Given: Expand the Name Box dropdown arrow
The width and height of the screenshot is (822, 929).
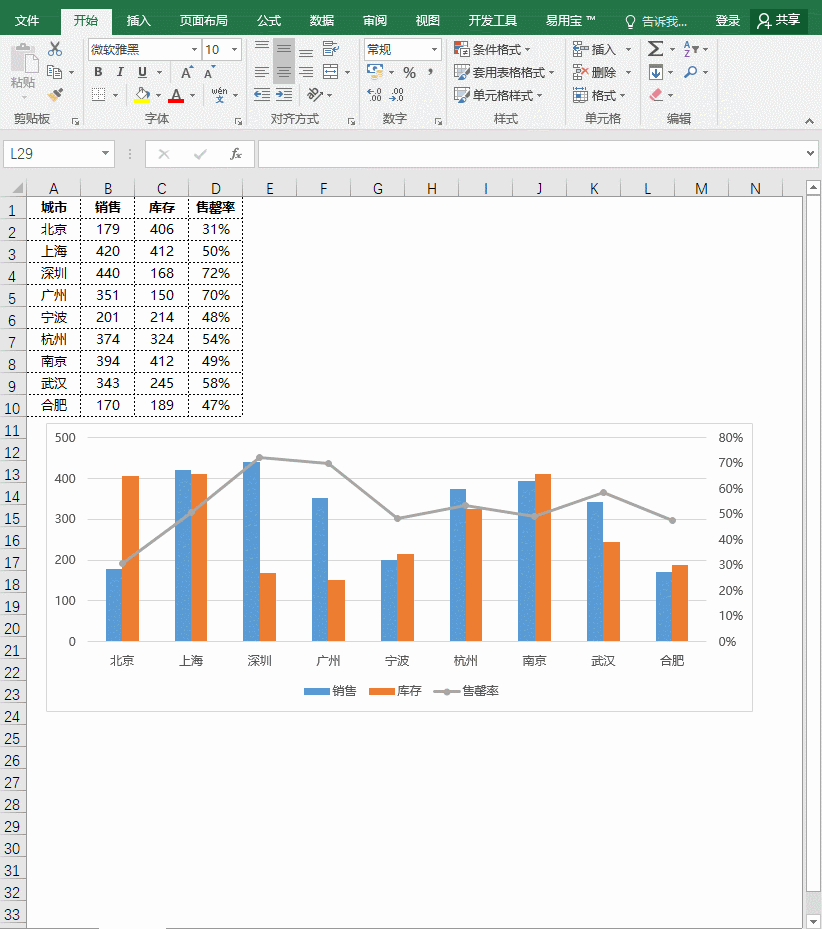Looking at the screenshot, I should pyautogui.click(x=105, y=153).
